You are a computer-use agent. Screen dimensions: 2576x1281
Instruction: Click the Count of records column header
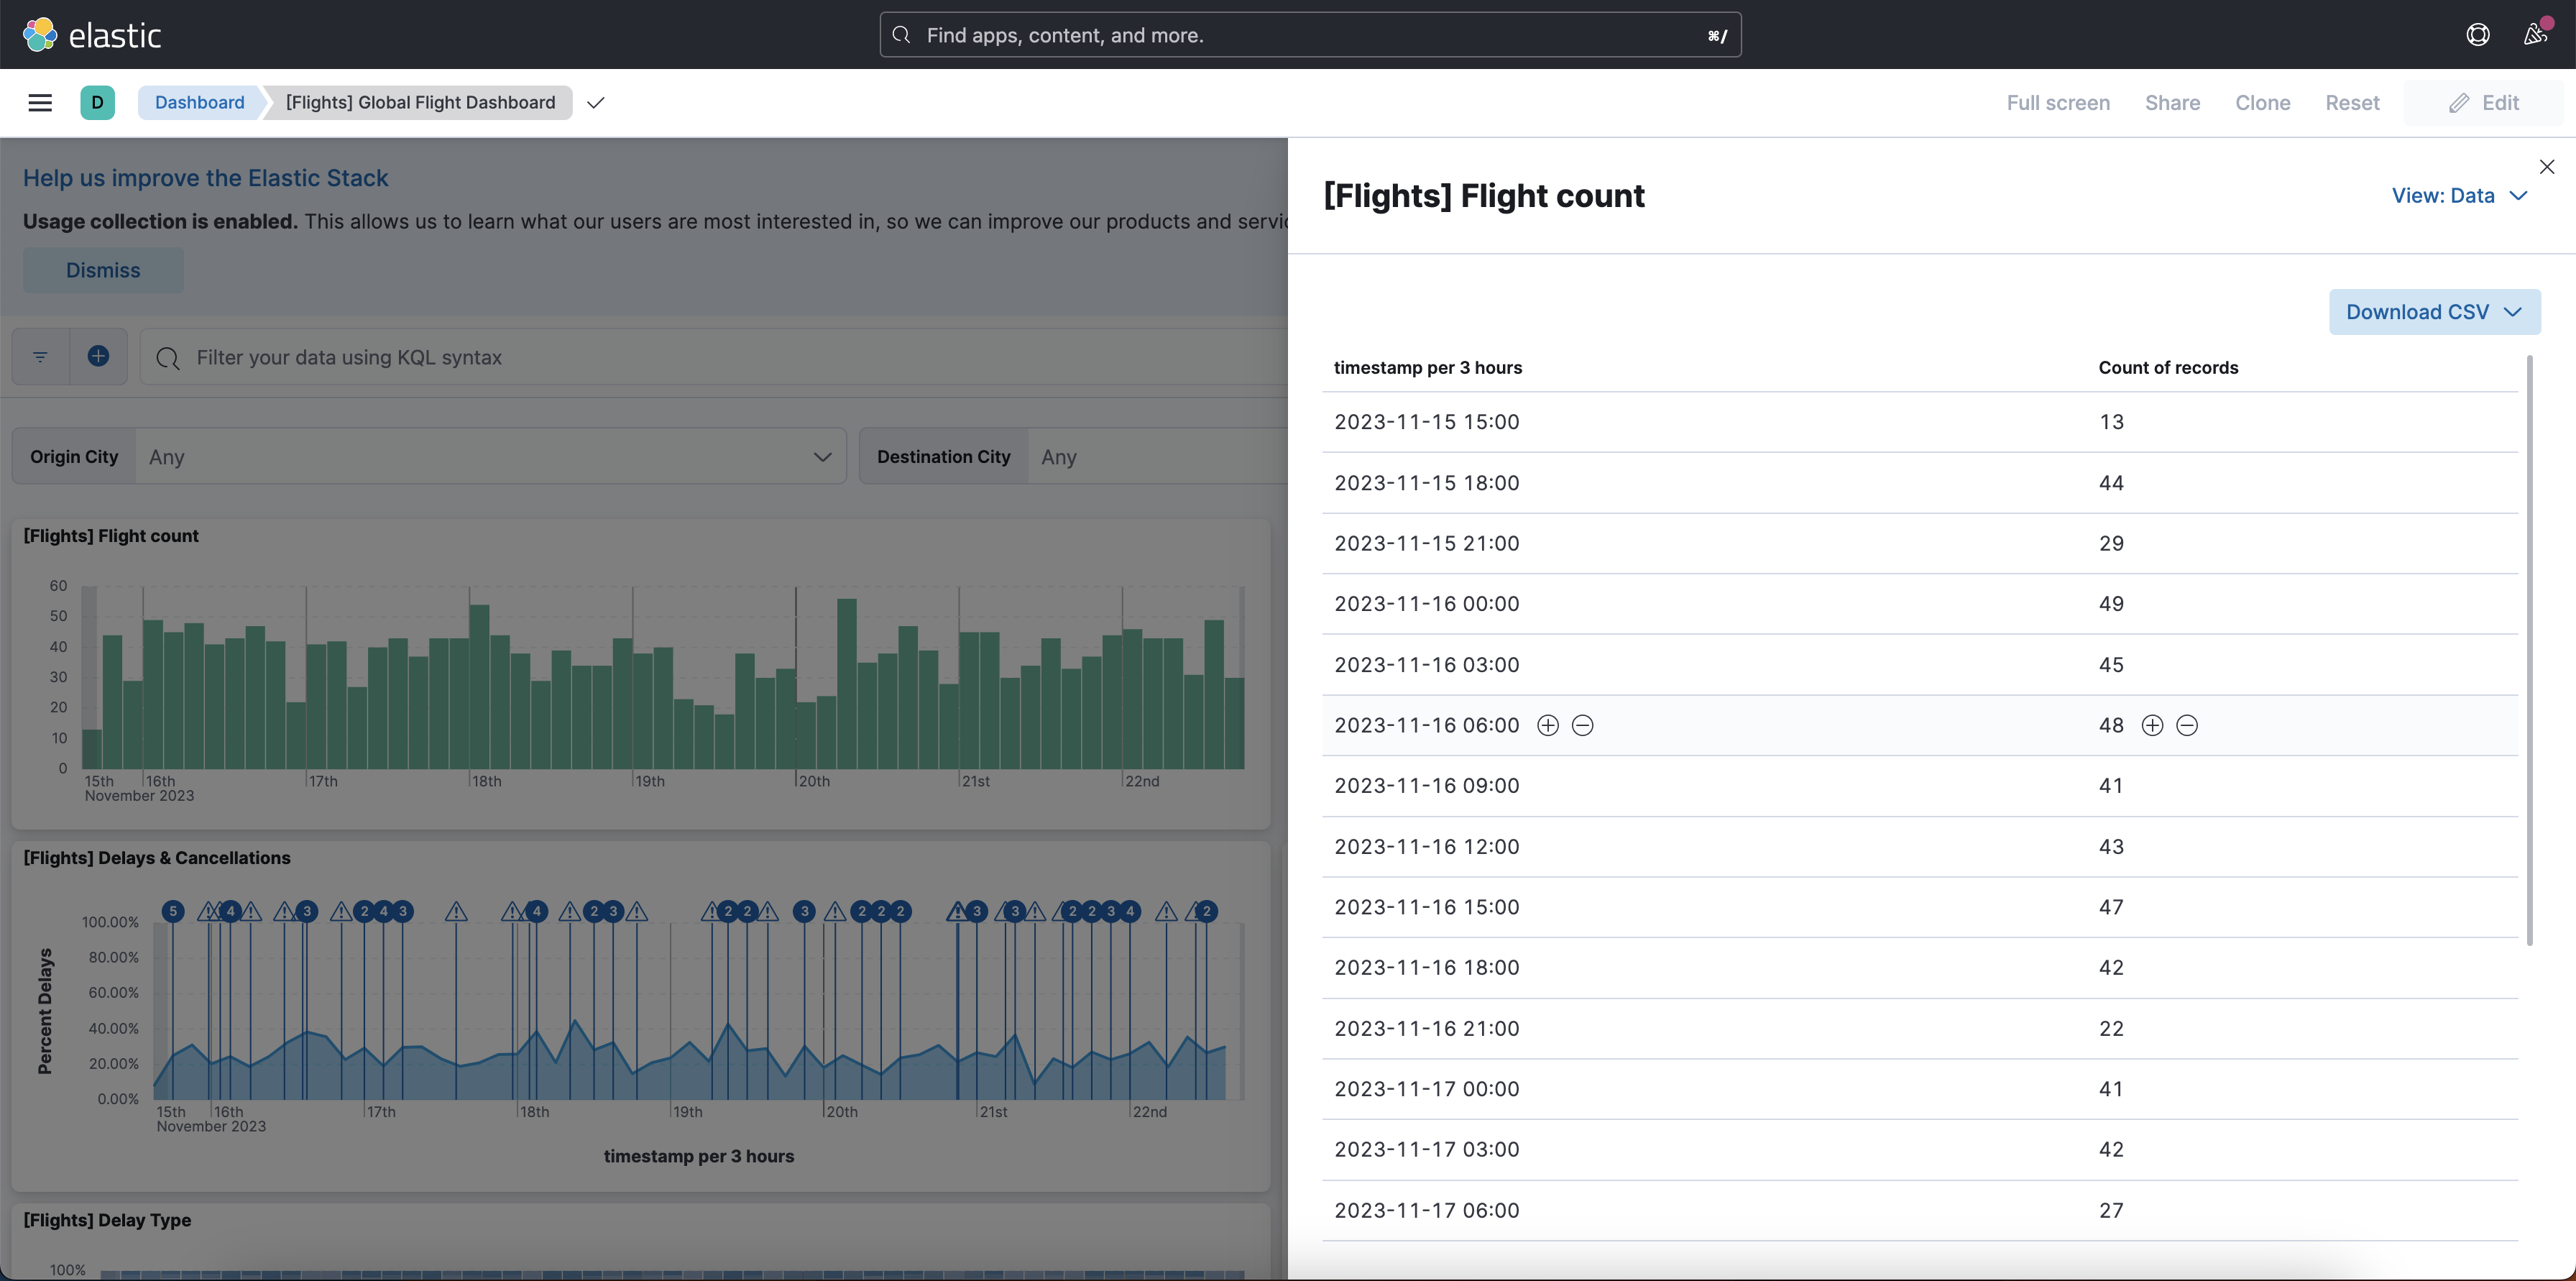coord(2168,368)
